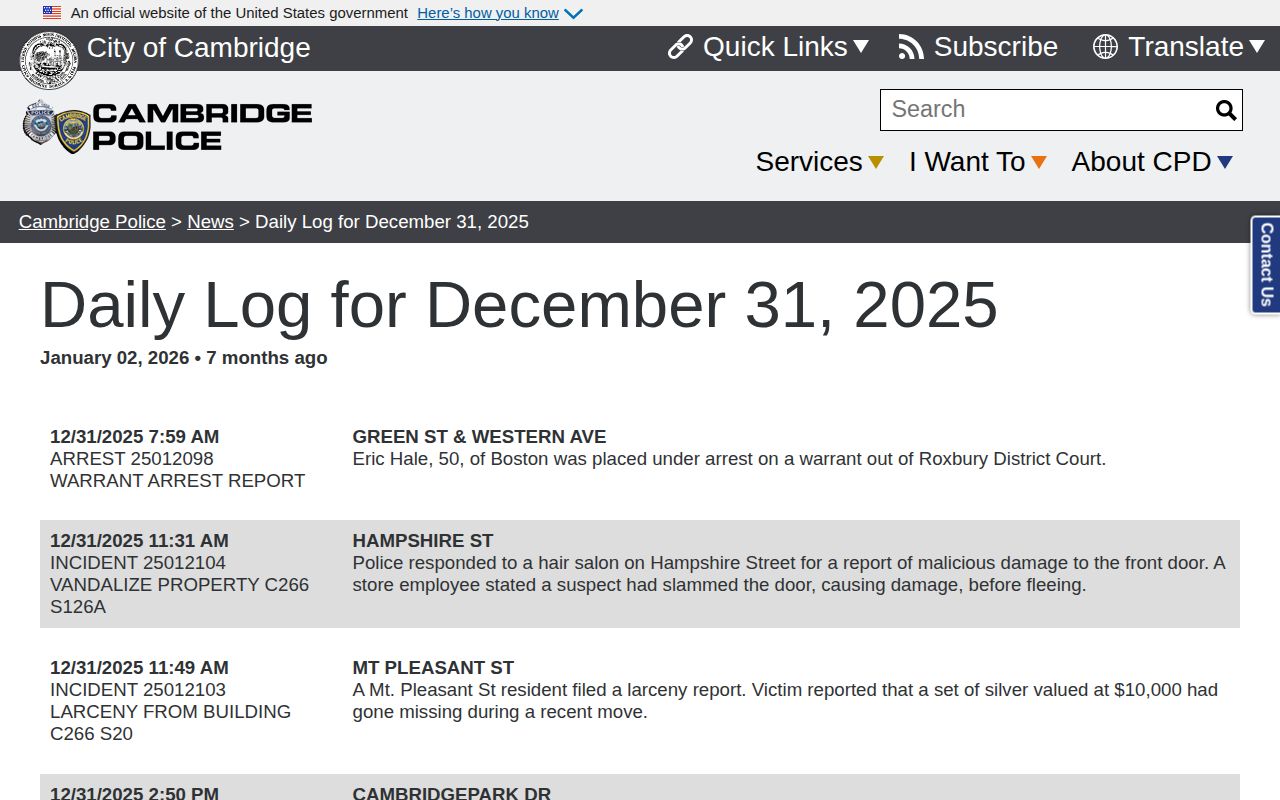Focus the Search input field
This screenshot has height=800, width=1280.
[x=1047, y=110]
